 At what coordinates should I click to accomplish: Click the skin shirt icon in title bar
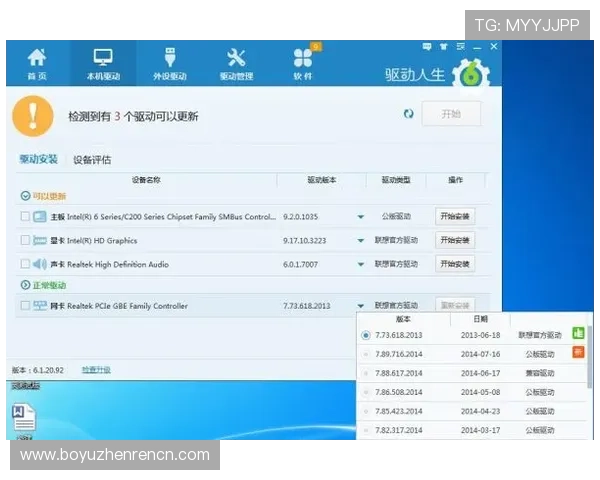(x=443, y=47)
